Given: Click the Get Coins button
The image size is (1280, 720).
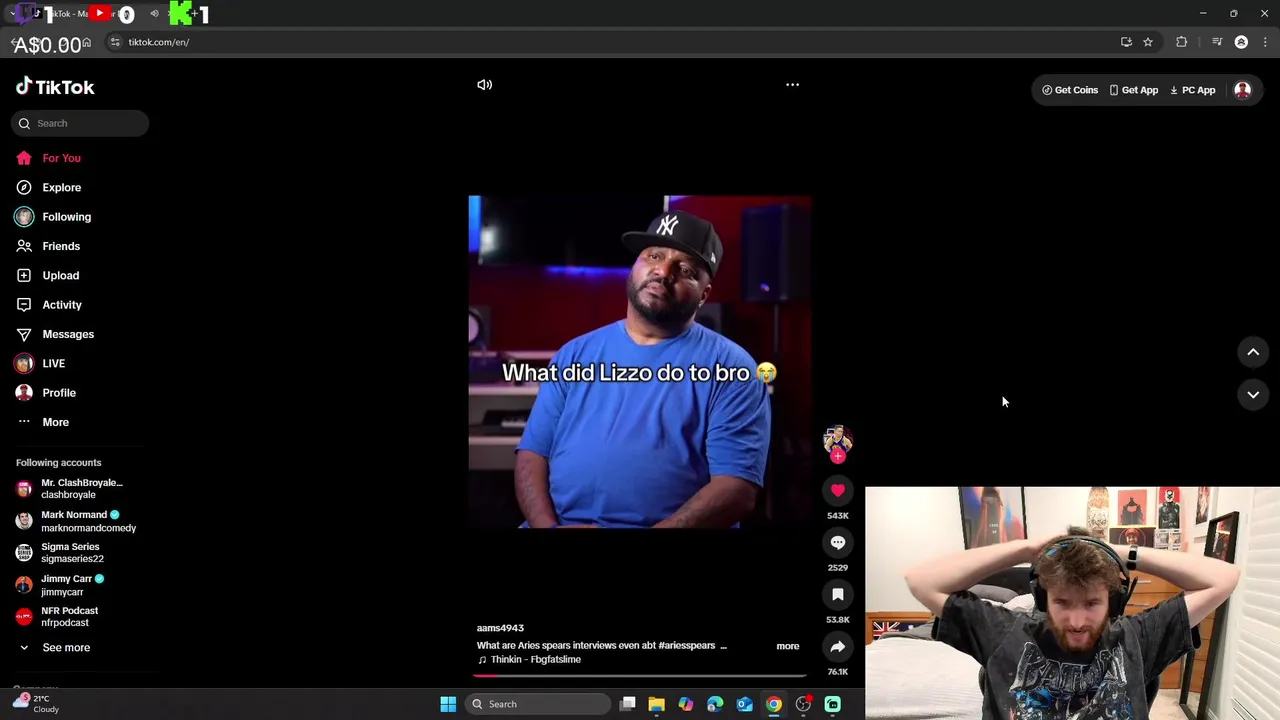Looking at the screenshot, I should [1070, 90].
